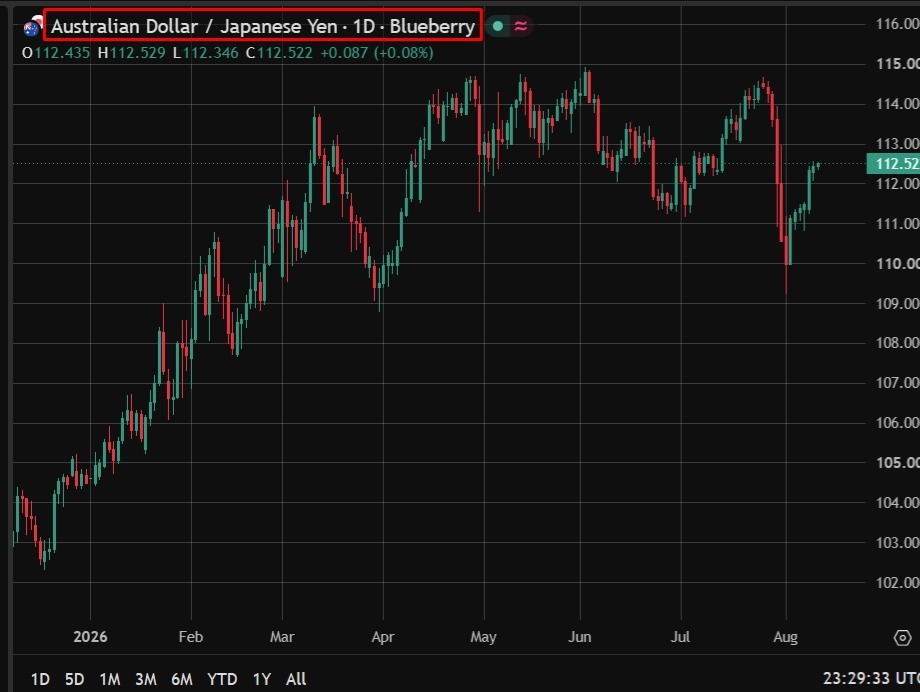The height and width of the screenshot is (692, 920).
Task: Click the change value +0.087 (+0.08%)
Action: click(377, 53)
